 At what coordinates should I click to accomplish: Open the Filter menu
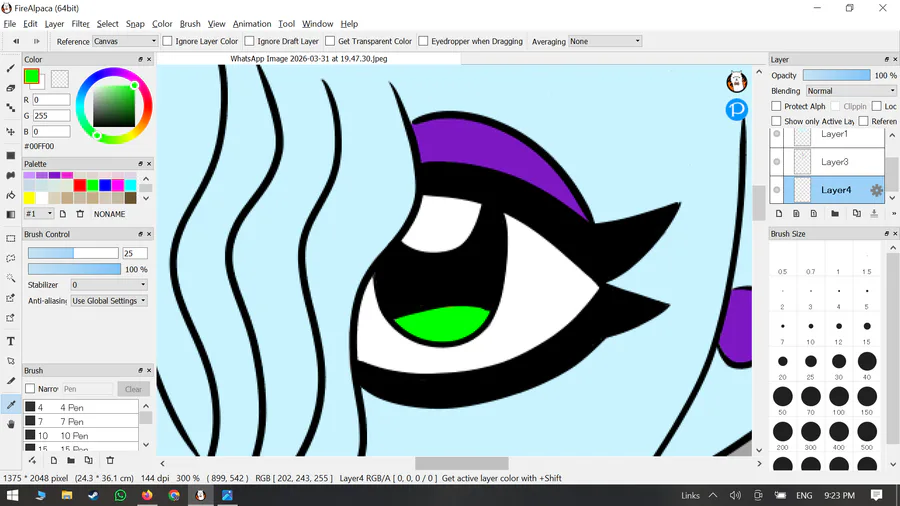(x=80, y=24)
